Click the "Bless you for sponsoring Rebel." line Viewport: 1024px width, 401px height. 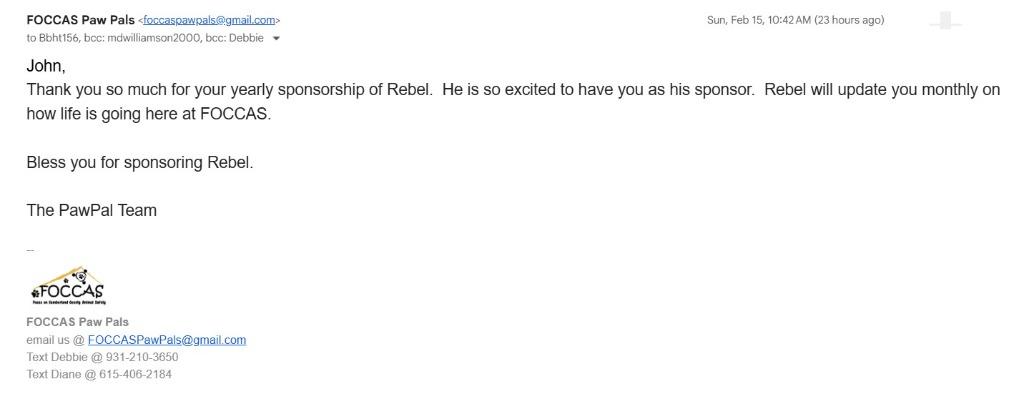(139, 162)
